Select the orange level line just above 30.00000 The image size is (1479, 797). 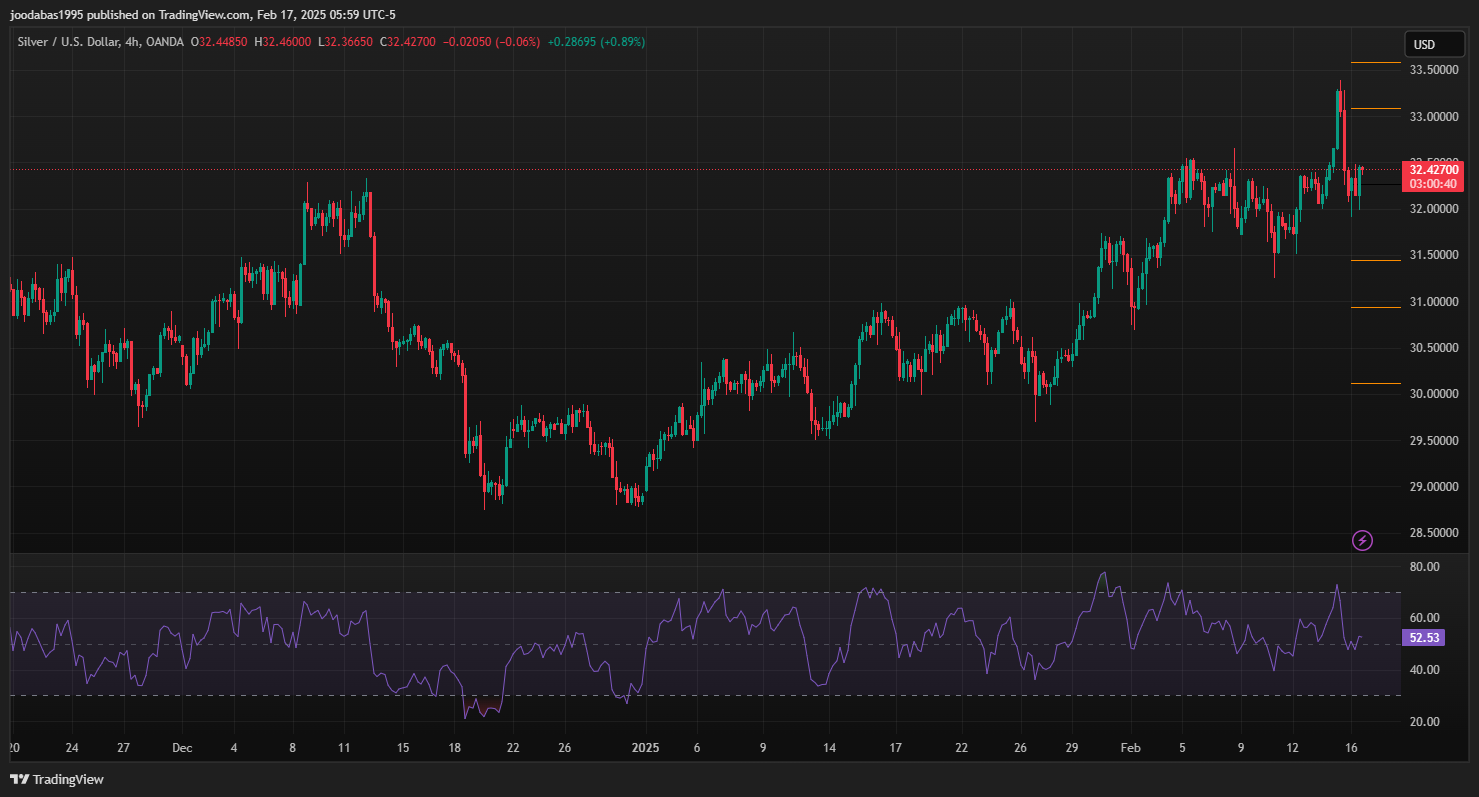(1375, 383)
